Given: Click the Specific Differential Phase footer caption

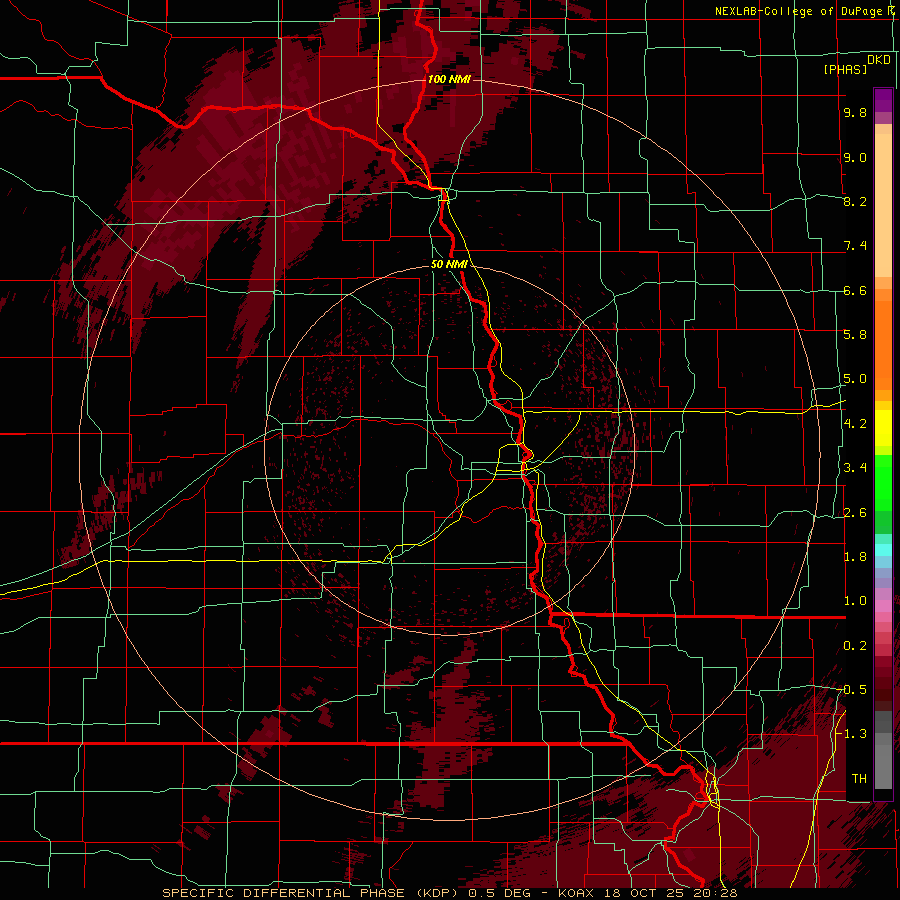Looking at the screenshot, I should coord(449,893).
